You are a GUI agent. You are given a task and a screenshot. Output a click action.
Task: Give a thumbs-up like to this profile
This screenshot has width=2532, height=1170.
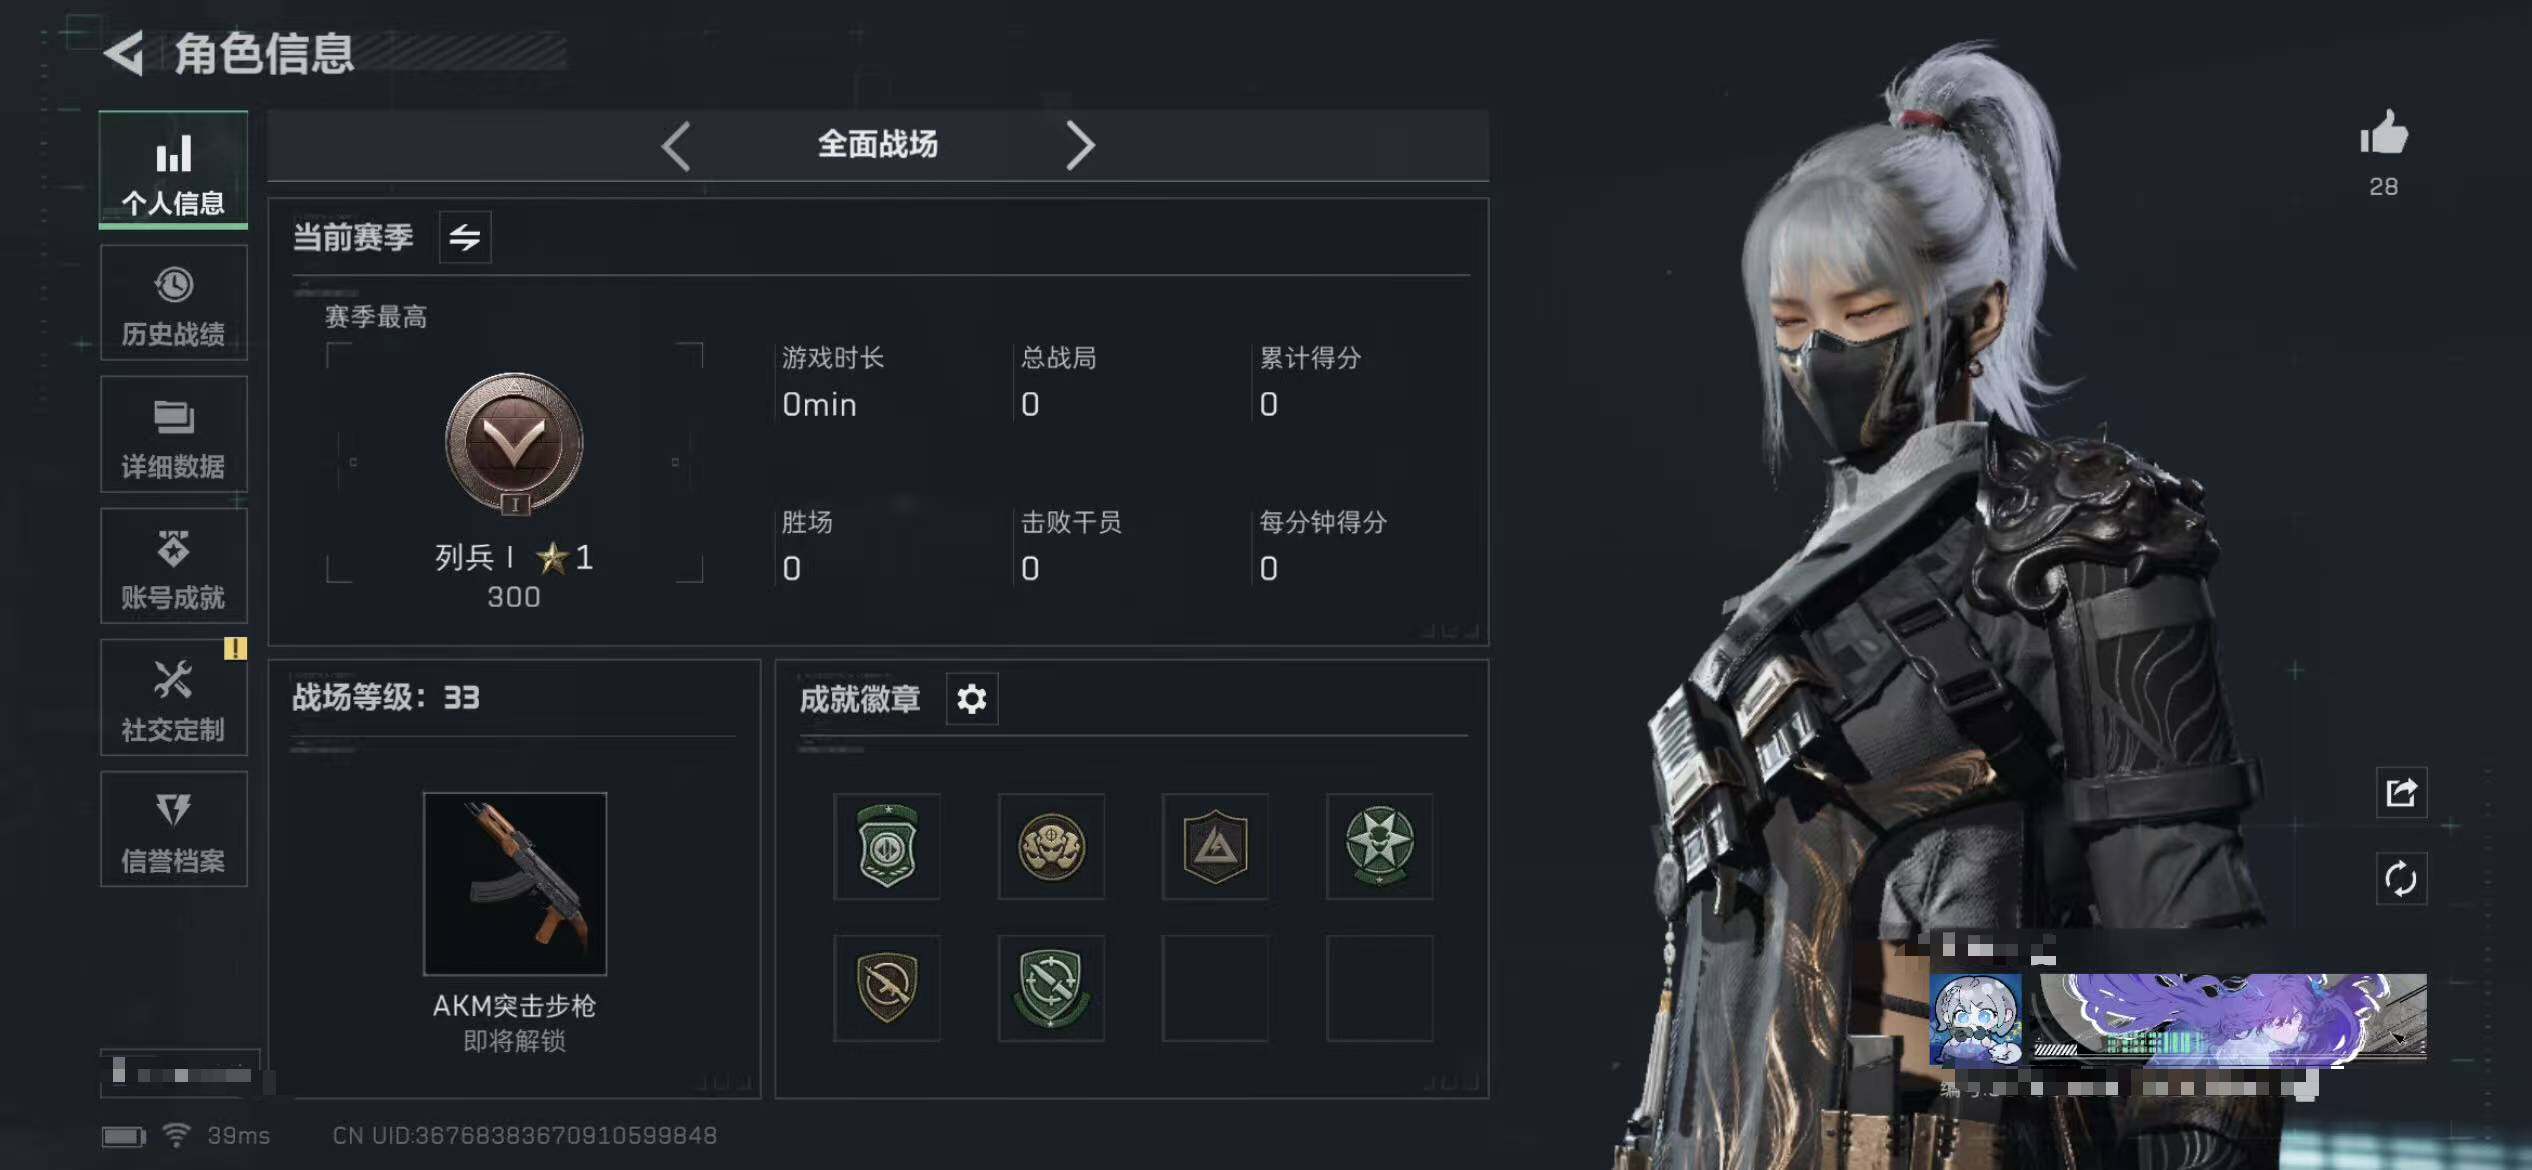click(2384, 132)
